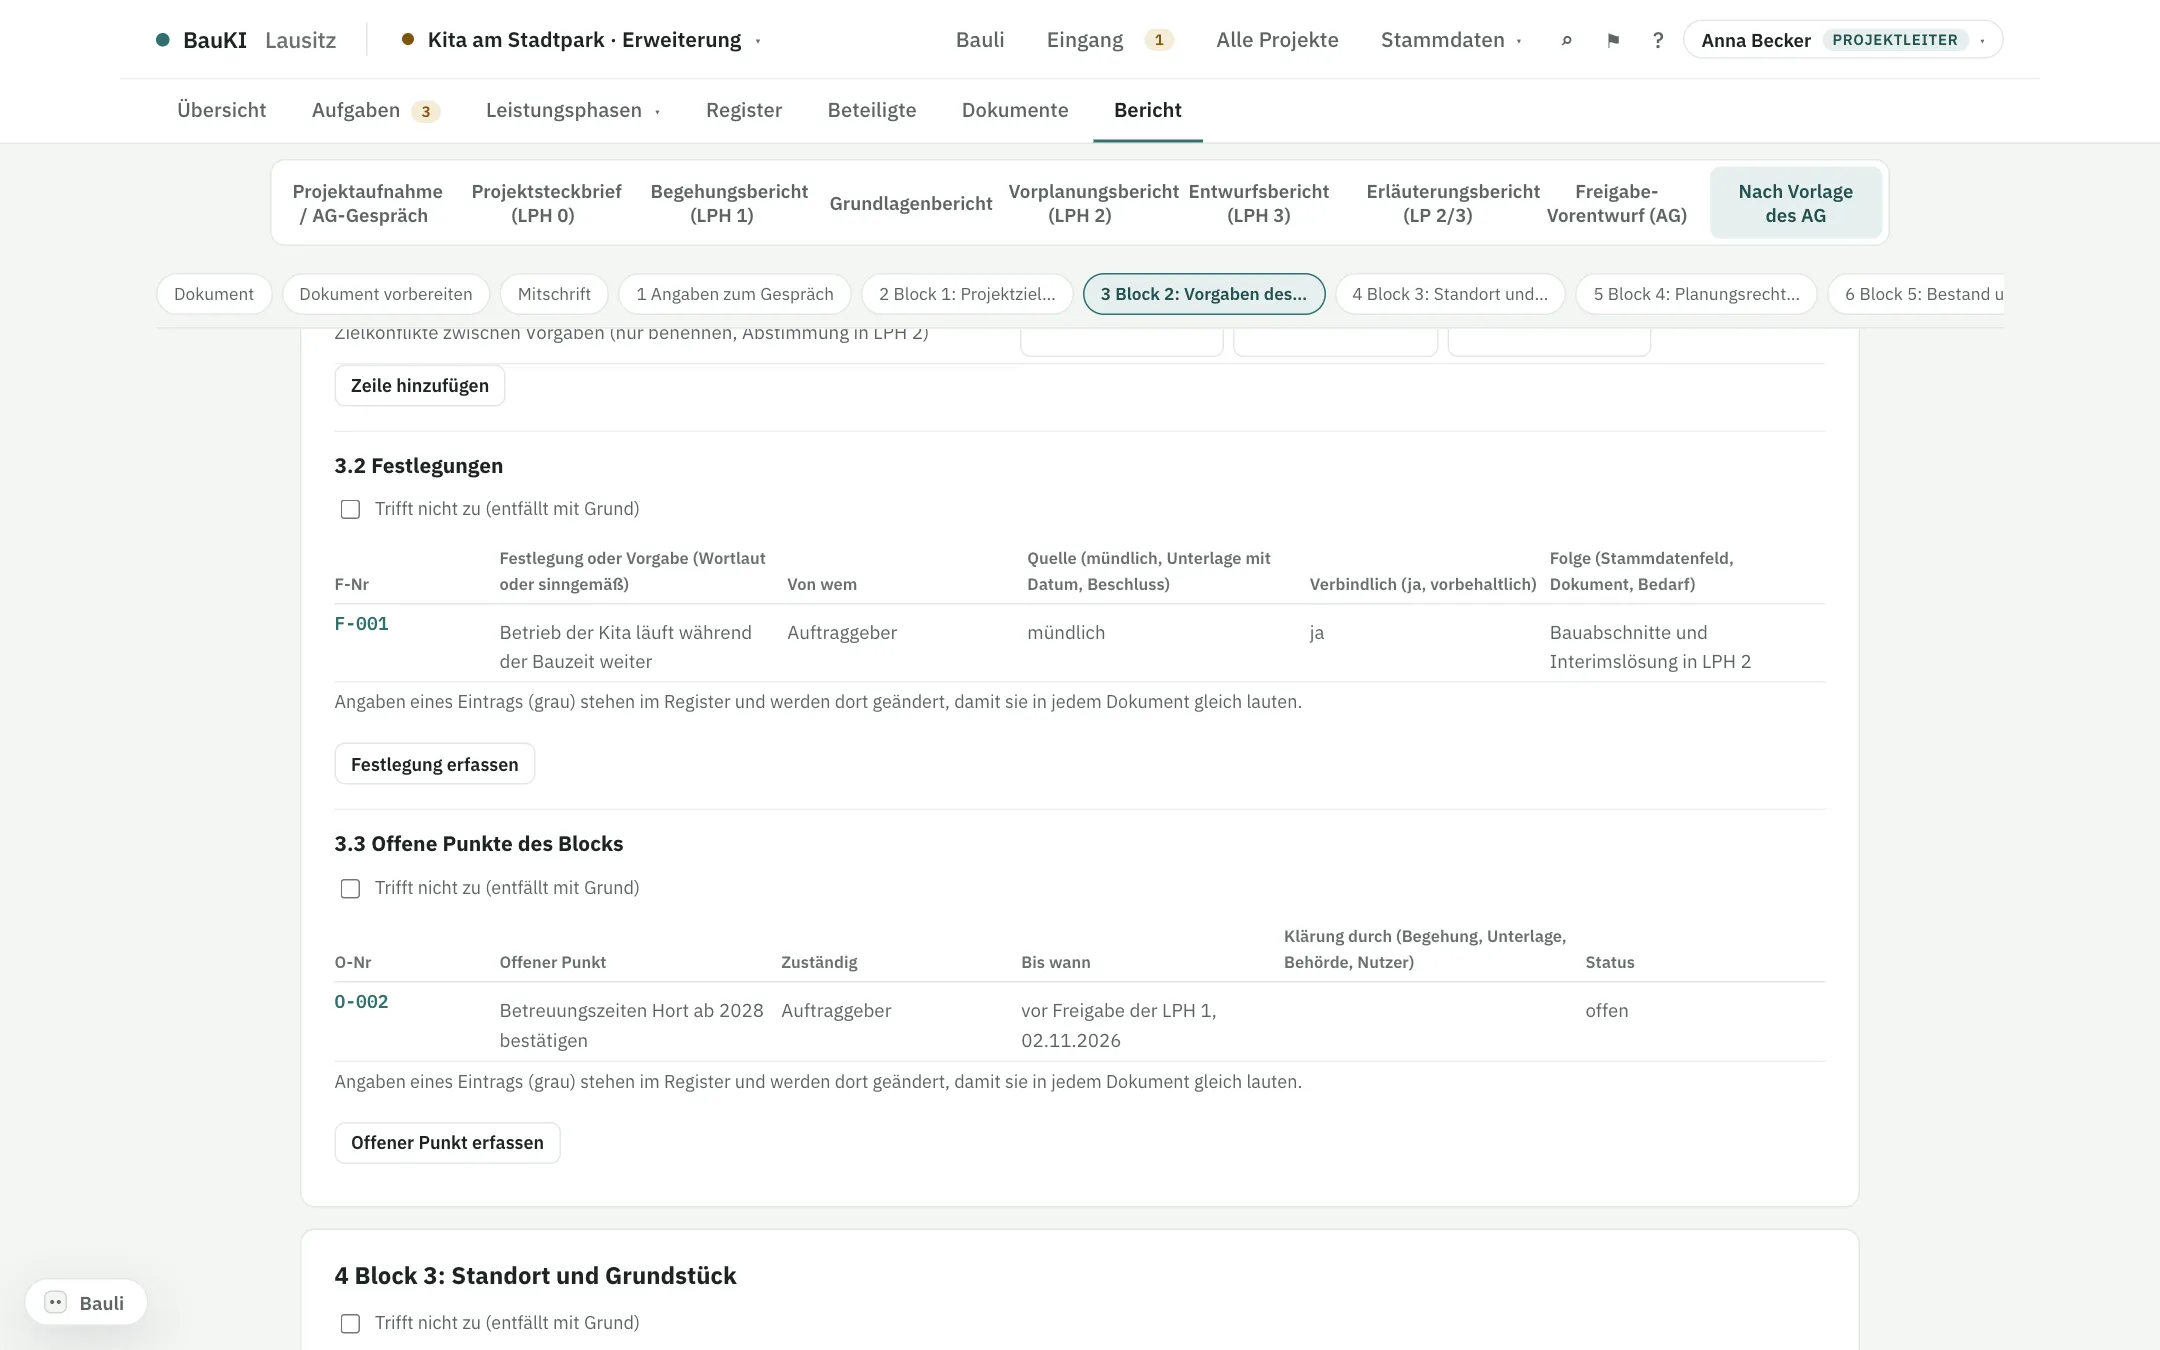The width and height of the screenshot is (2160, 1350).
Task: Click 'Offener Punkt erfassen' button
Action: pos(447,1143)
